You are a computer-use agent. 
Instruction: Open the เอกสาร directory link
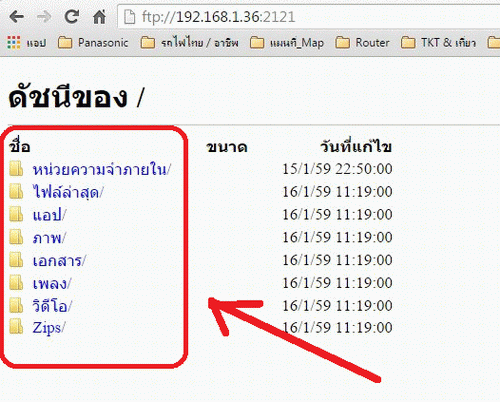coord(59,260)
